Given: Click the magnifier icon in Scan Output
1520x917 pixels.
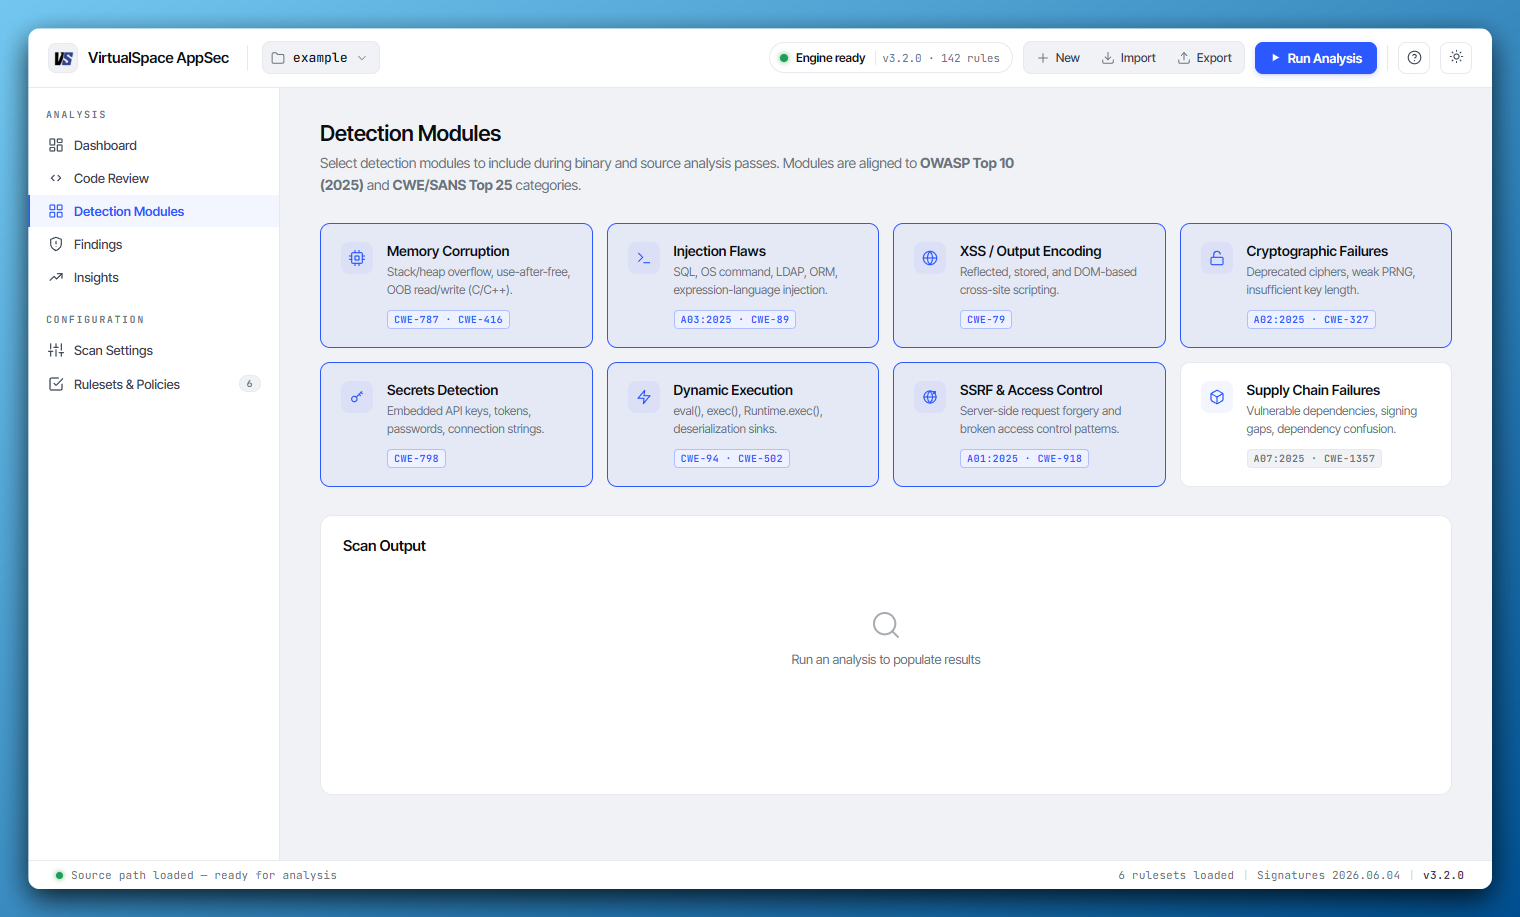Looking at the screenshot, I should 886,625.
